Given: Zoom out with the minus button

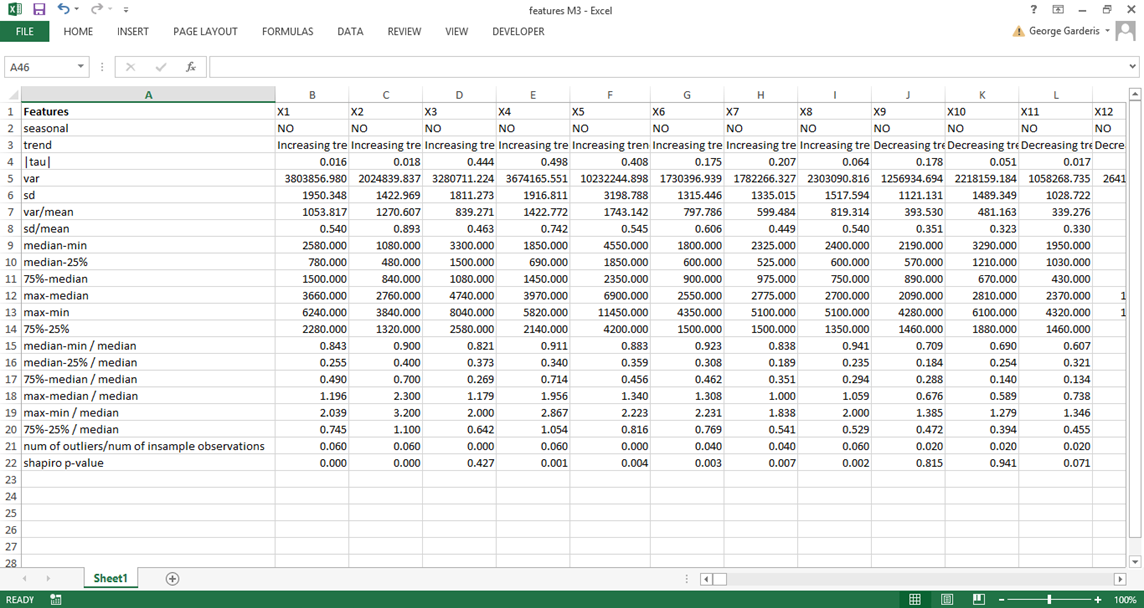Looking at the screenshot, I should click(x=1002, y=599).
